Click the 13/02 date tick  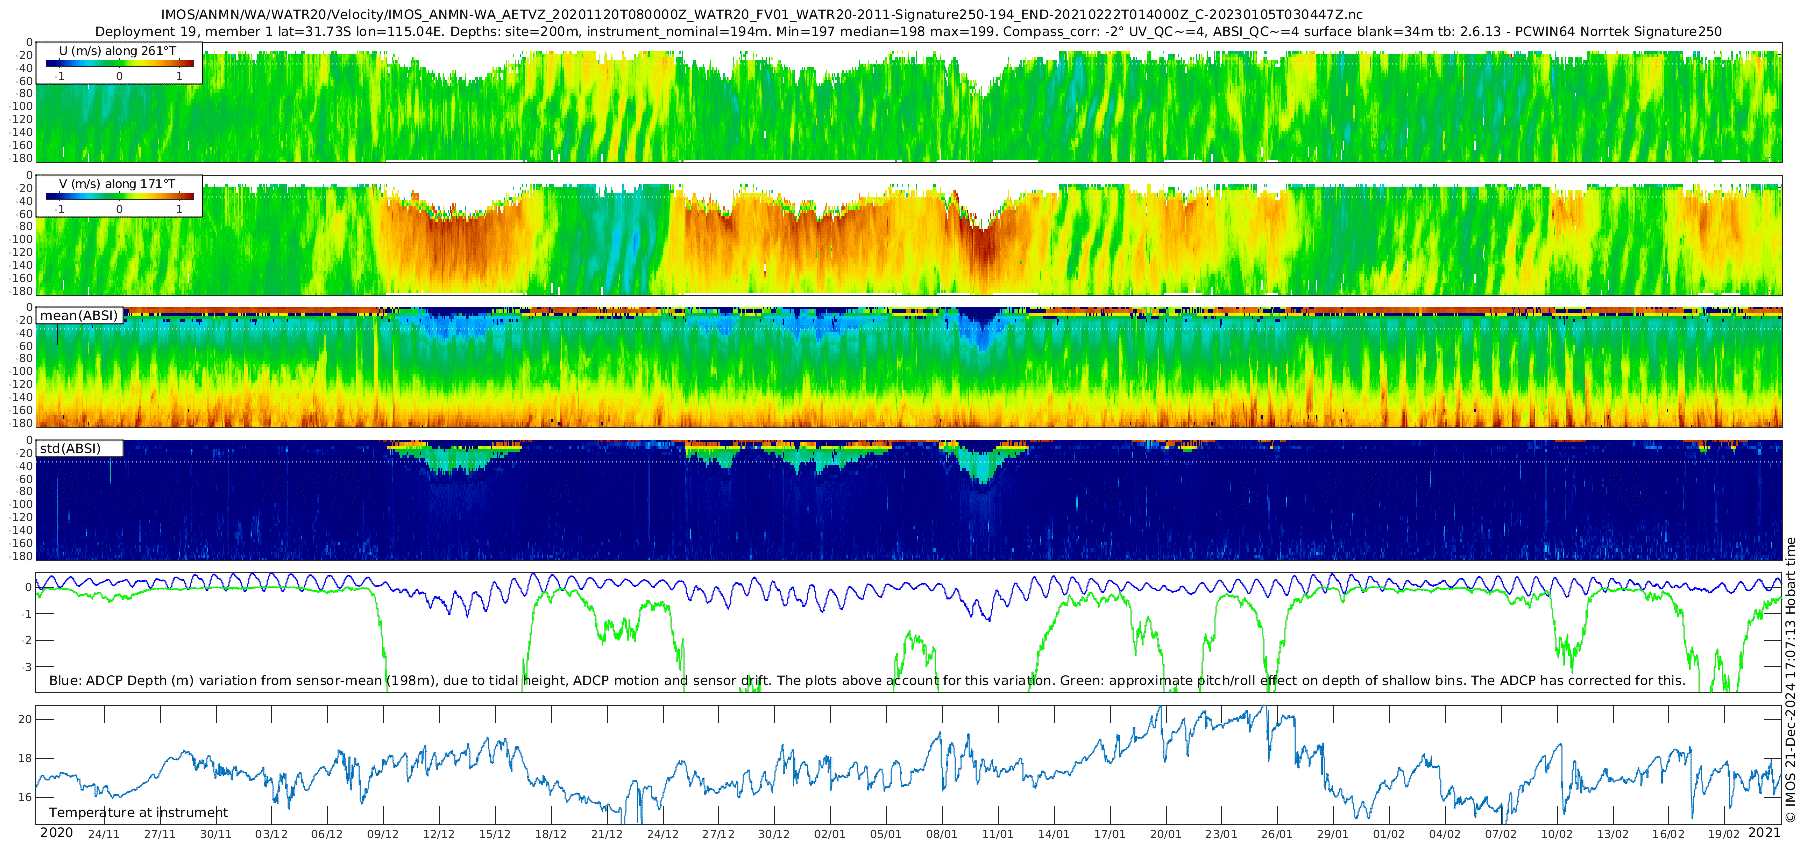(1612, 834)
